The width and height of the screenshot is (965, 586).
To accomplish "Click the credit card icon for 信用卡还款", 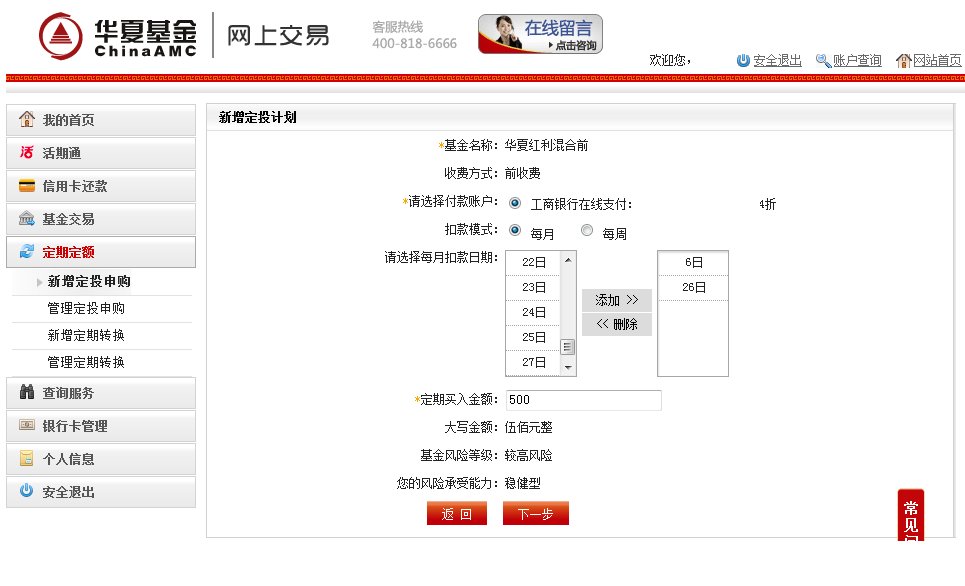I will tap(27, 187).
